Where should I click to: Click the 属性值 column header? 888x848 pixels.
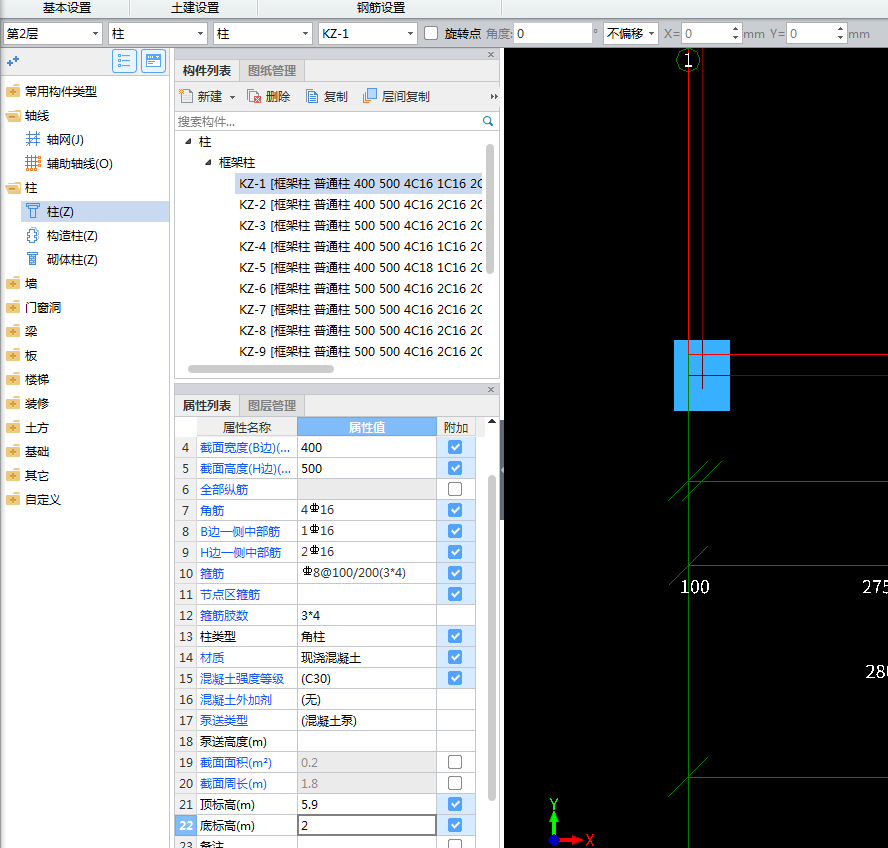[x=366, y=427]
